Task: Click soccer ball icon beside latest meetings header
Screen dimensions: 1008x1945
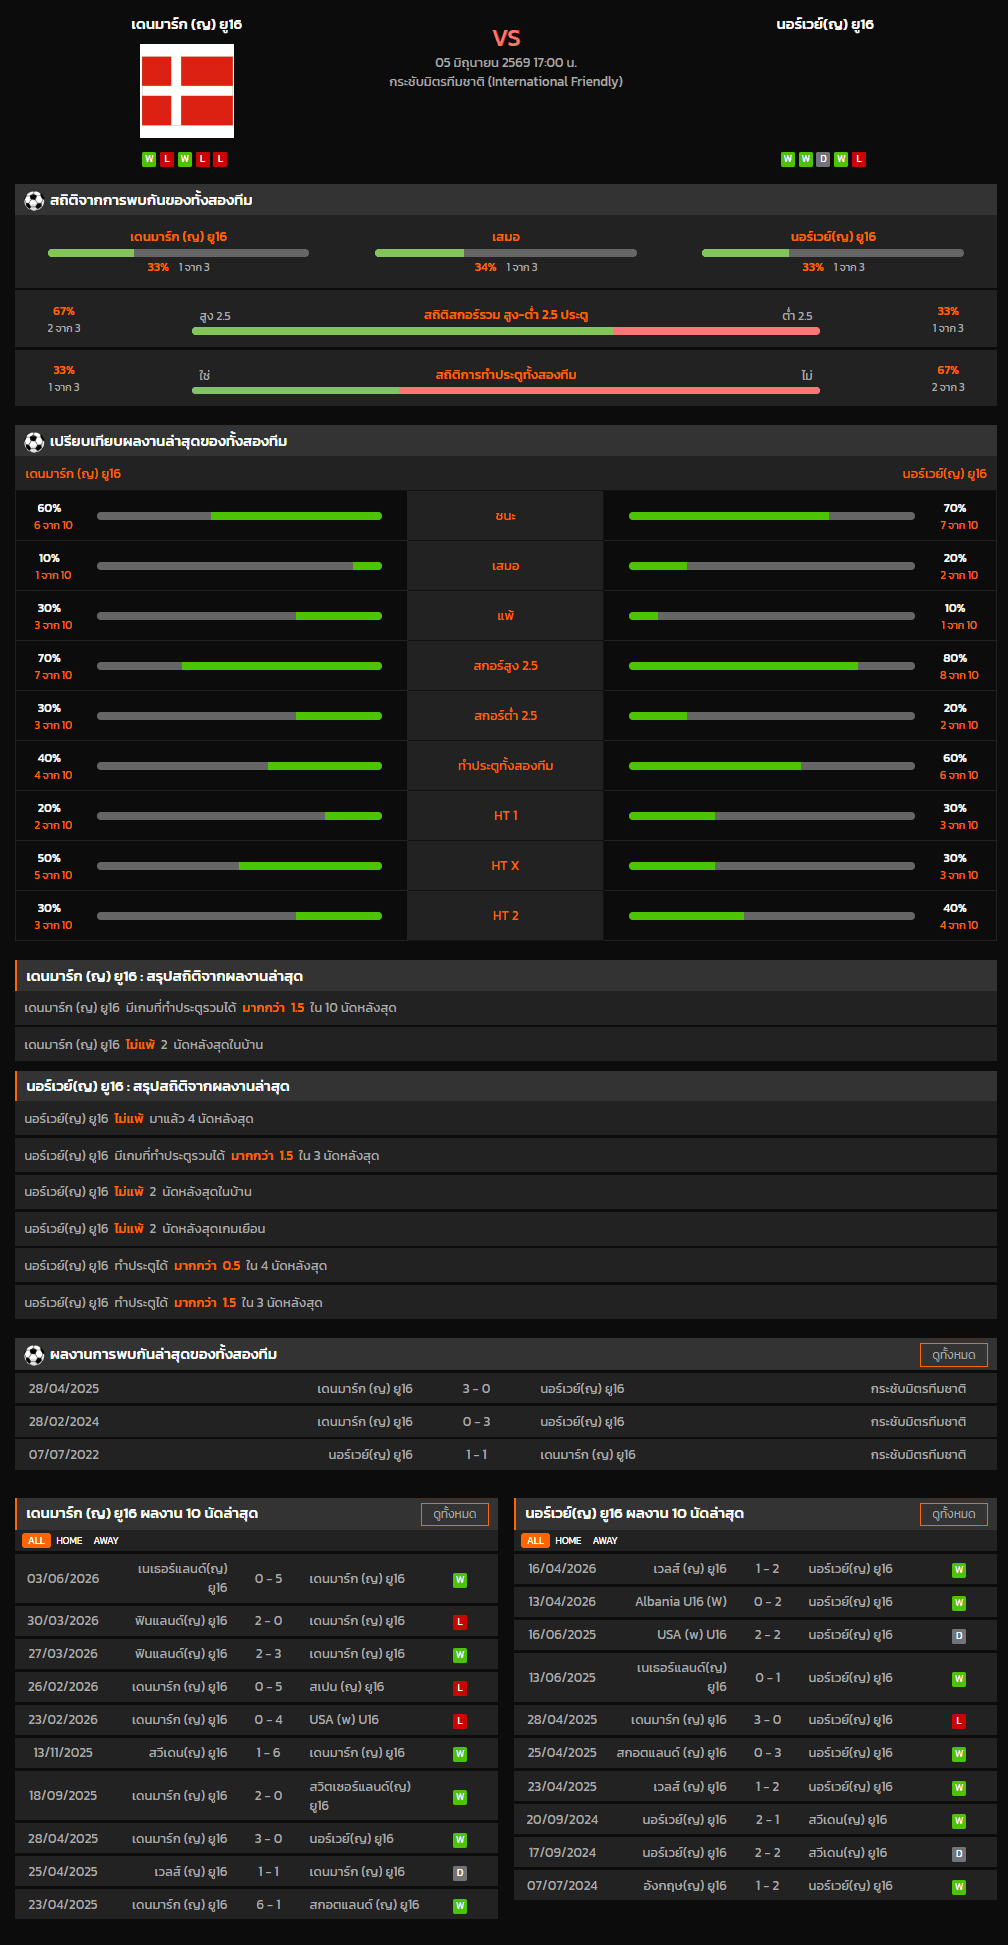Action: tap(34, 1355)
